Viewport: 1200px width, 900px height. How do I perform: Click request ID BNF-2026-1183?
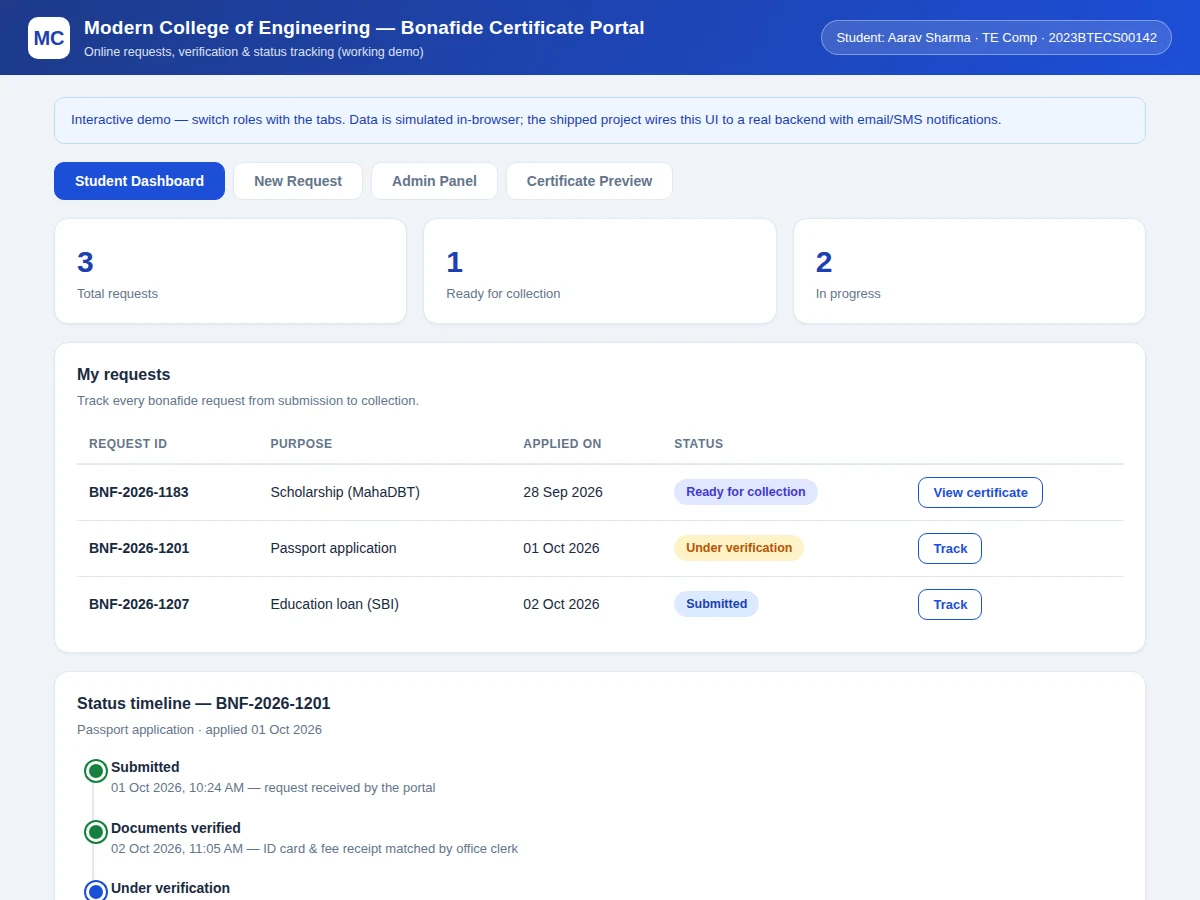tap(139, 492)
